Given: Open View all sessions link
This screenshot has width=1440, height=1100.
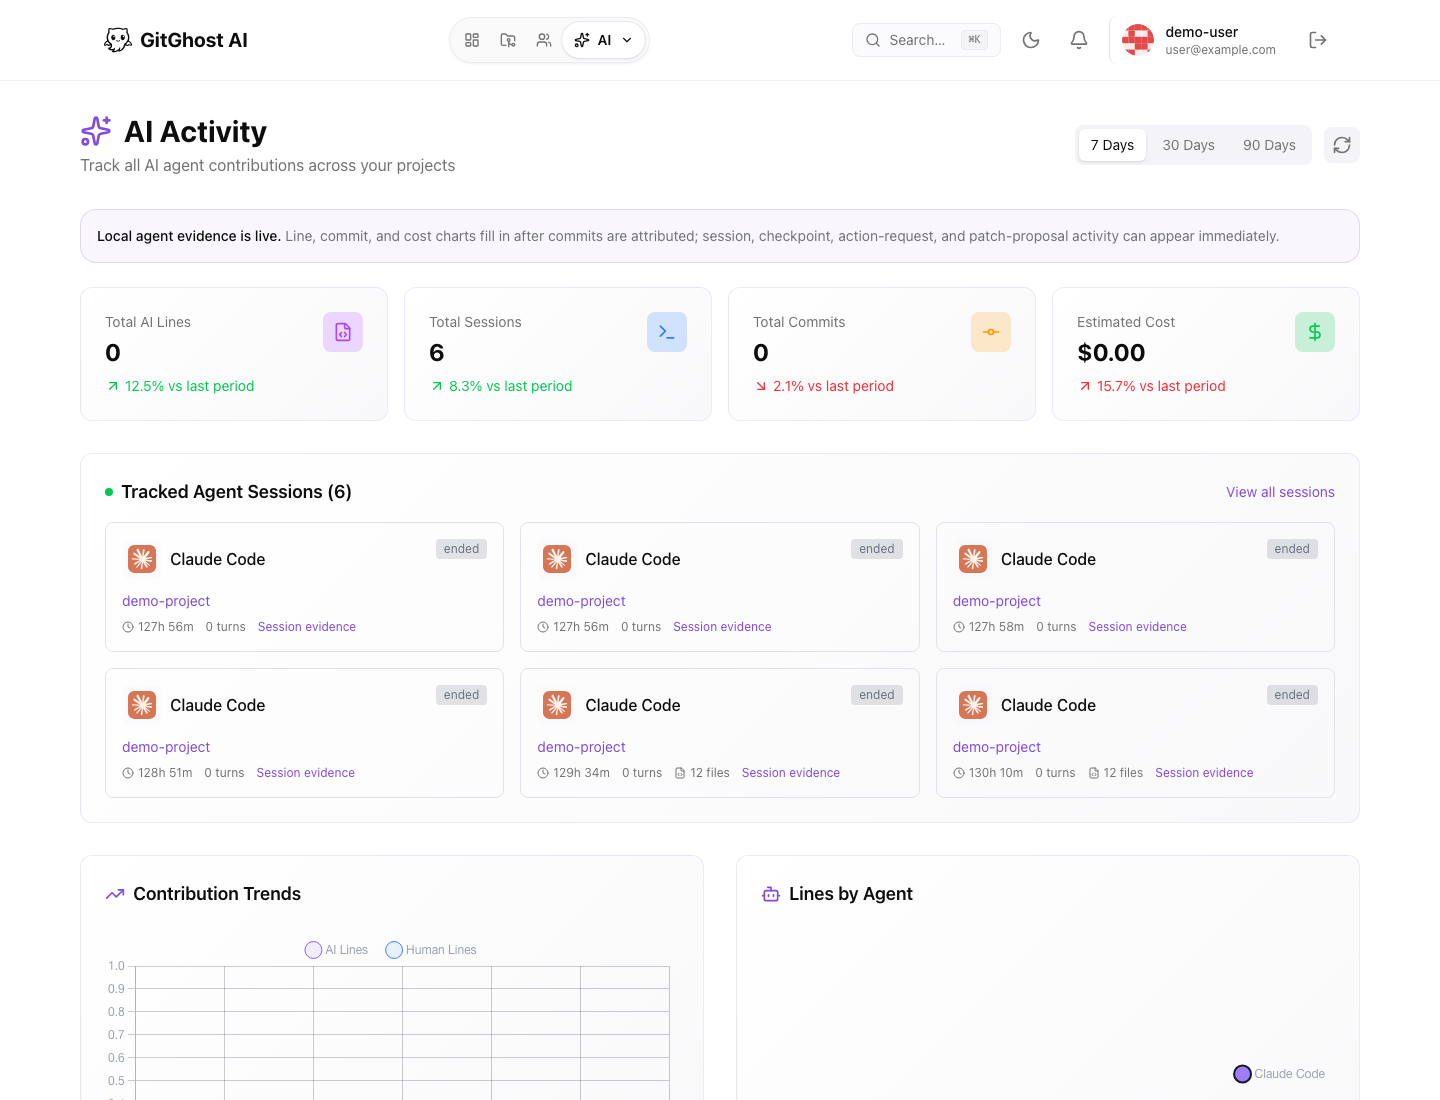Looking at the screenshot, I should 1280,492.
